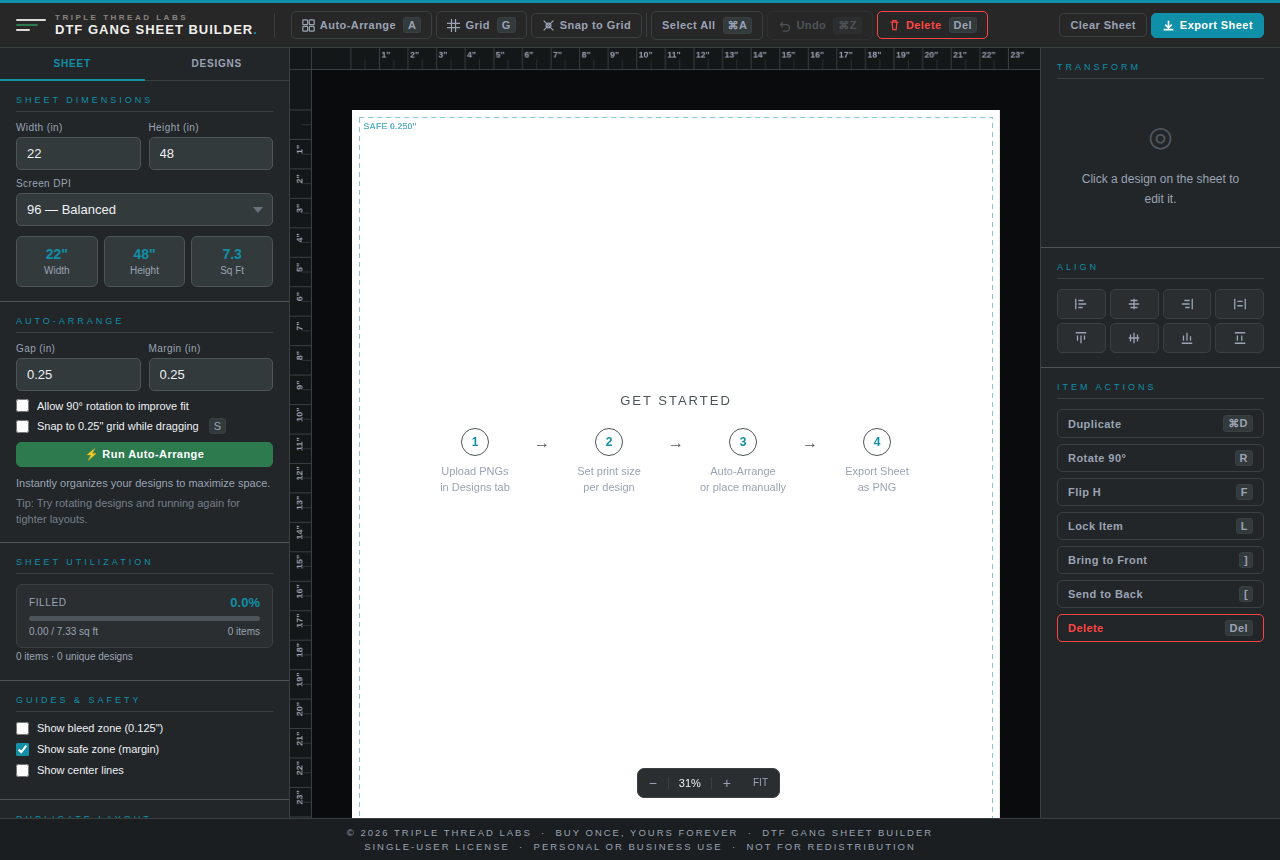Switch to the Designs tab

[216, 63]
